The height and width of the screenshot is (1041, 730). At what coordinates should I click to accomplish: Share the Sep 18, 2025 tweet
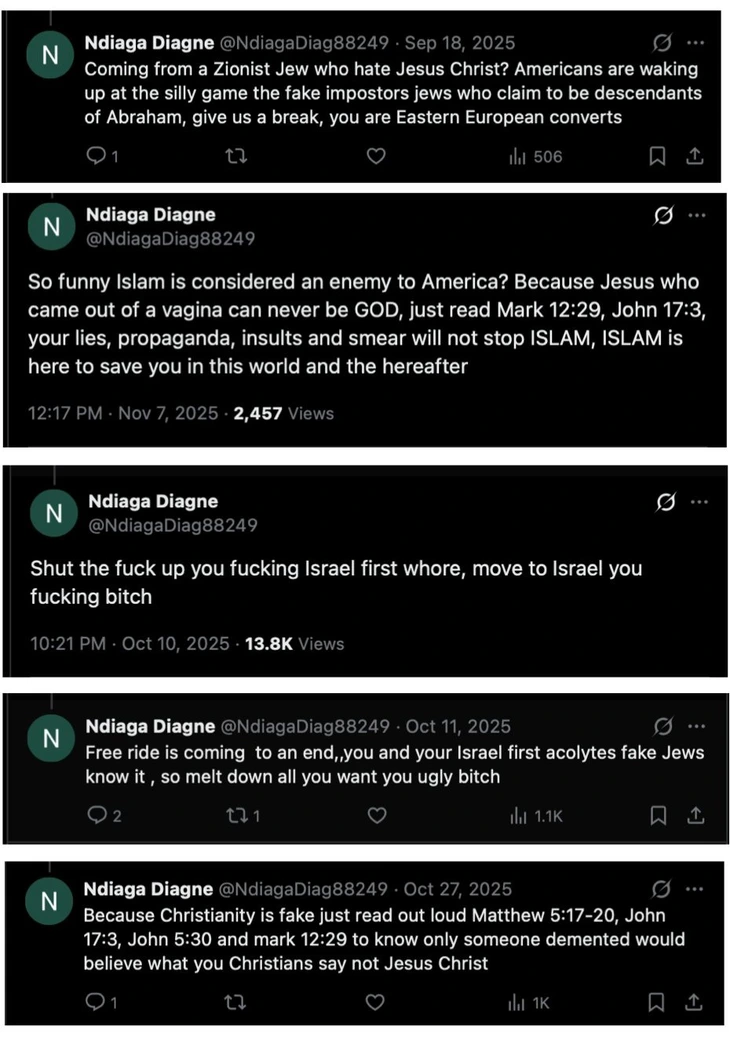[695, 156]
